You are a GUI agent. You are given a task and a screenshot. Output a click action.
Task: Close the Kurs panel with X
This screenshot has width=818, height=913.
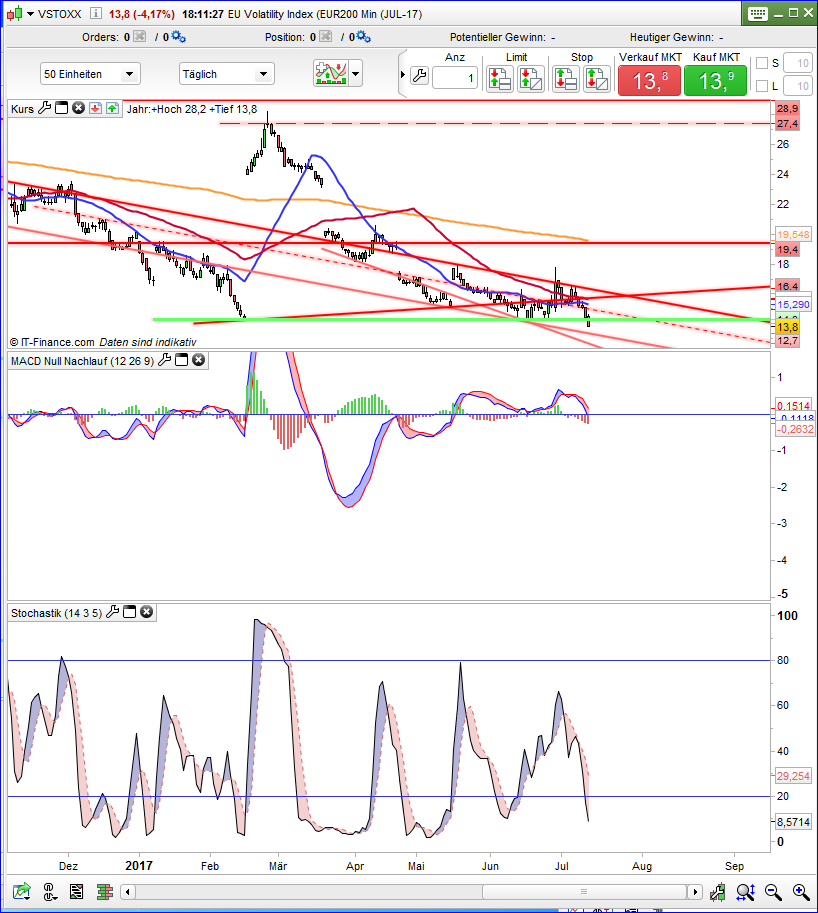coord(79,108)
